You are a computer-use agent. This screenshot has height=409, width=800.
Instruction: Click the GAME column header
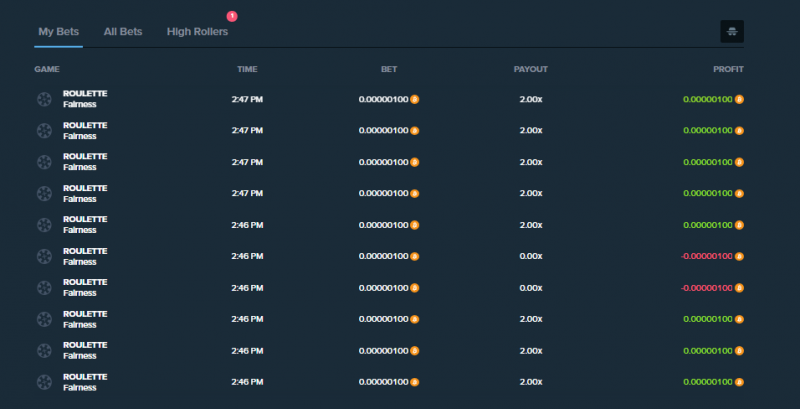click(x=47, y=69)
